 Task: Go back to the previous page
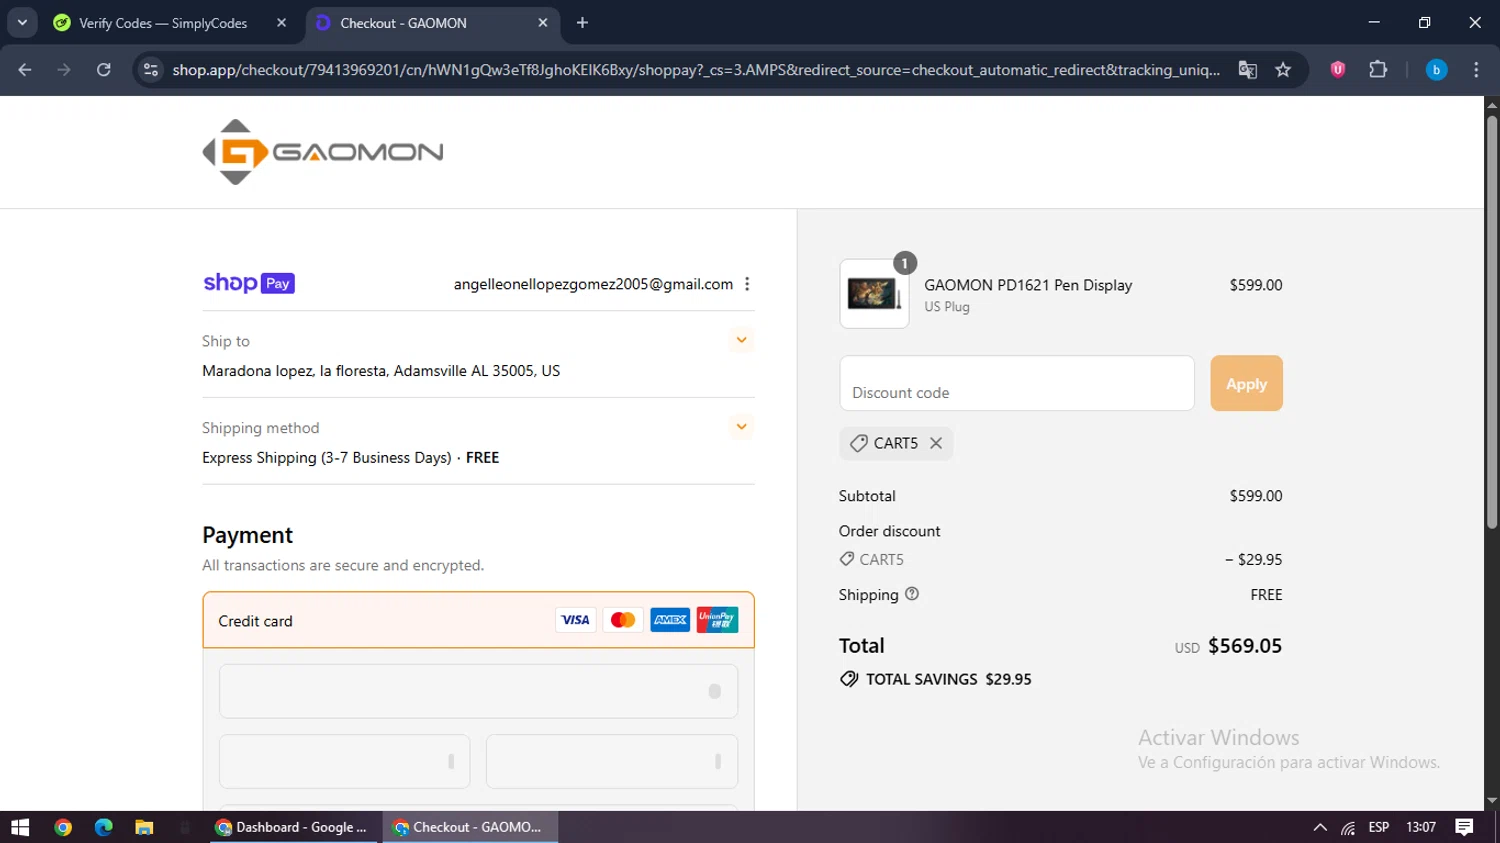click(x=25, y=70)
